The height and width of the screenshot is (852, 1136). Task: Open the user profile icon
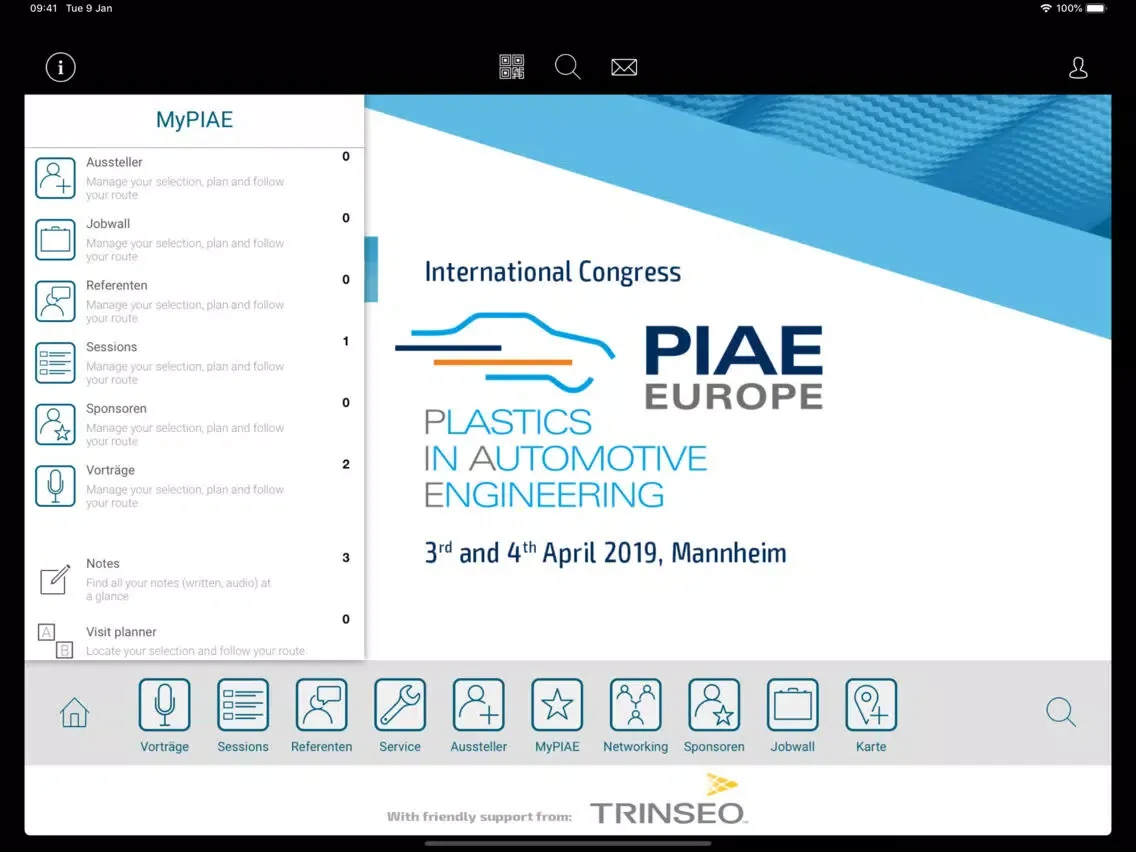tap(1078, 67)
